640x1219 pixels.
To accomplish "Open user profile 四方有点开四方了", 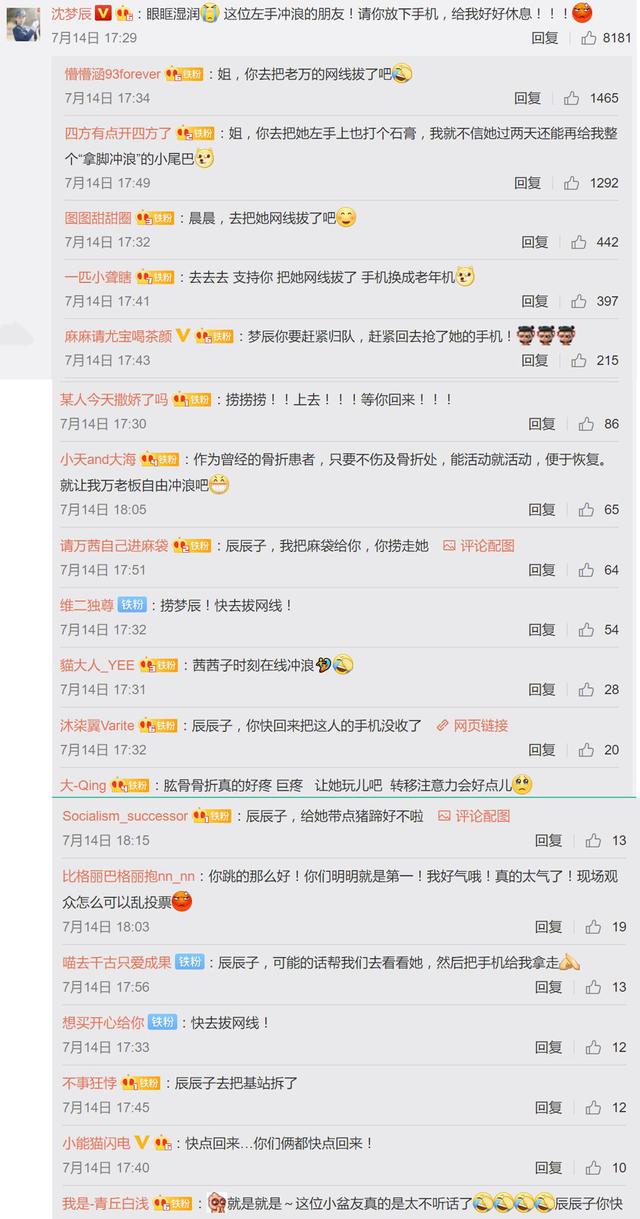I will 118,133.
